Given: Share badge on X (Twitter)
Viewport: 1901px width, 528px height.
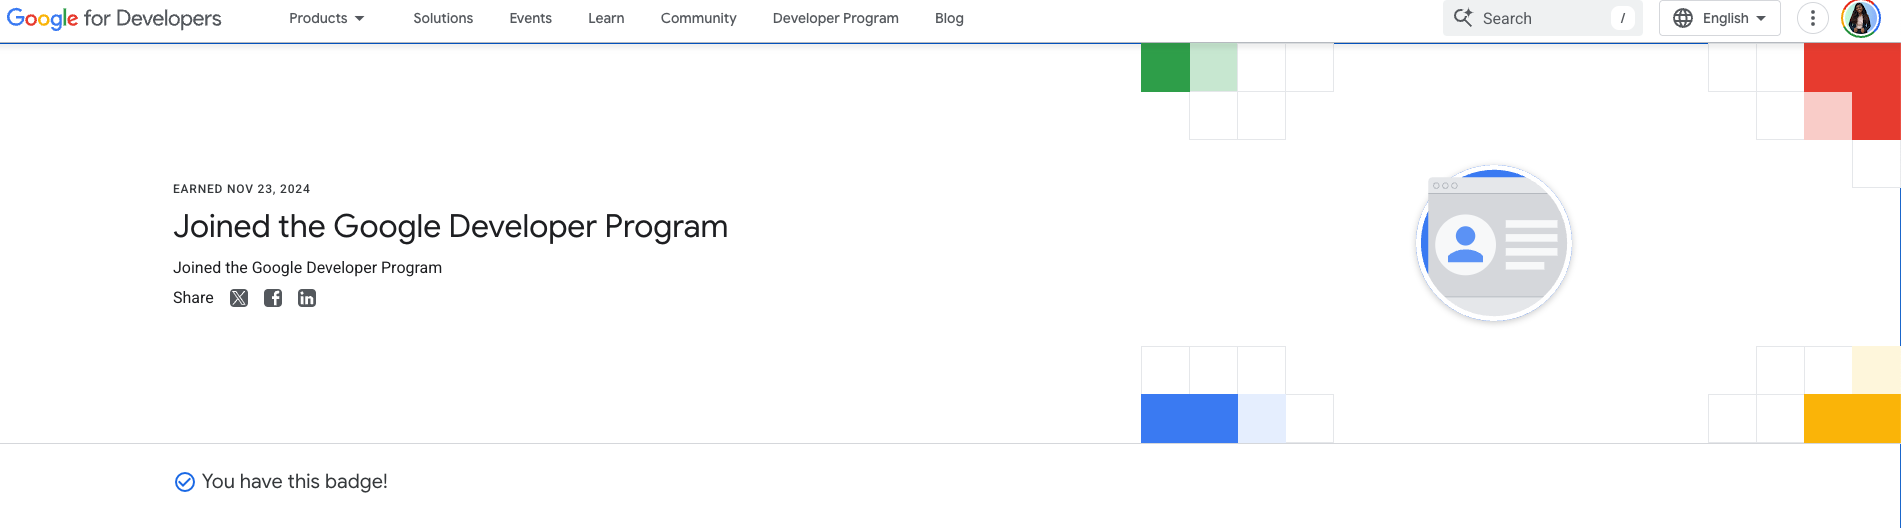Looking at the screenshot, I should pyautogui.click(x=239, y=298).
